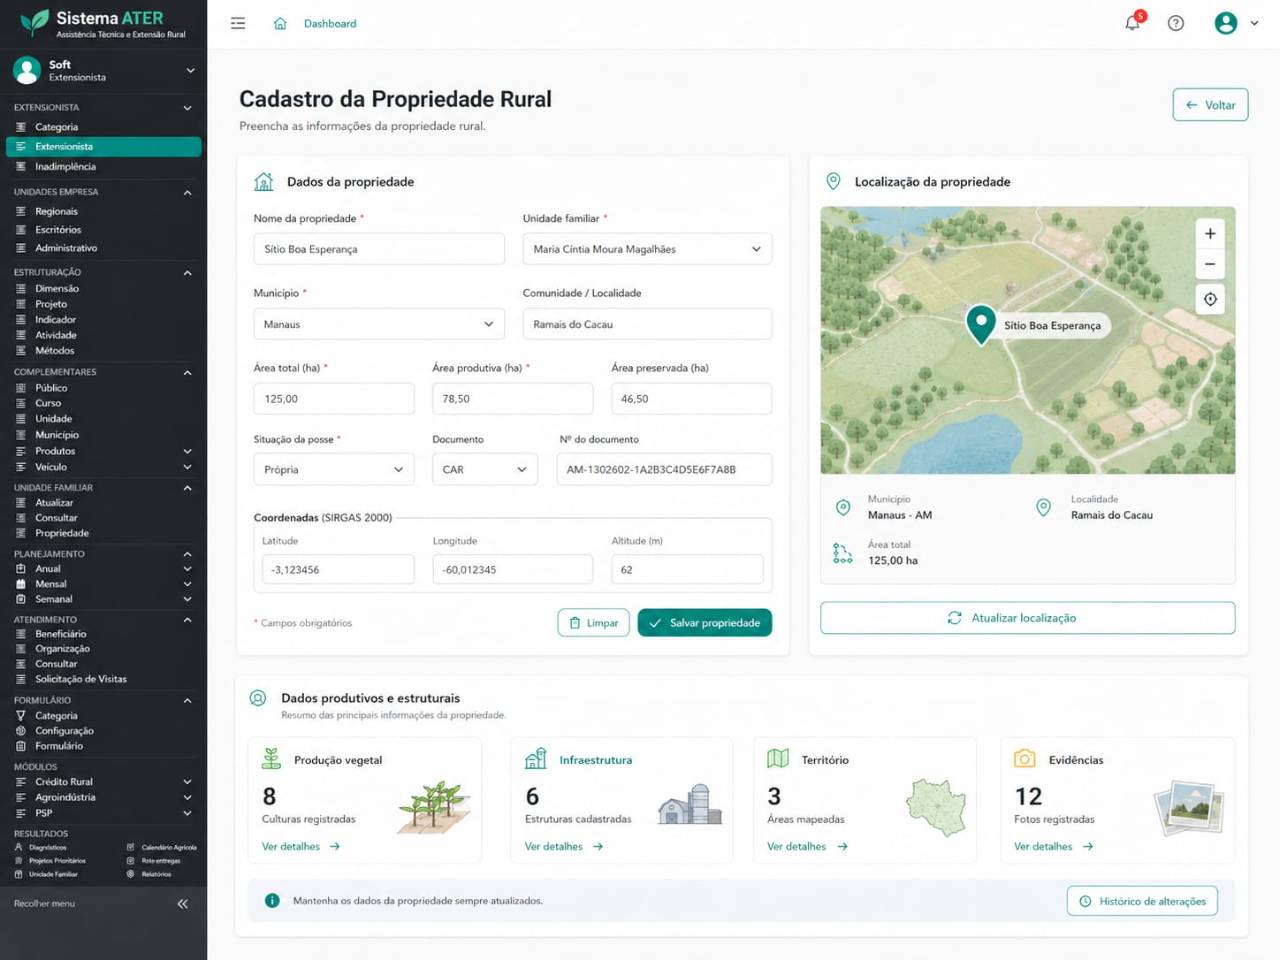
Task: Open Calendário Agrícola under Resultados
Action: pyautogui.click(x=169, y=847)
